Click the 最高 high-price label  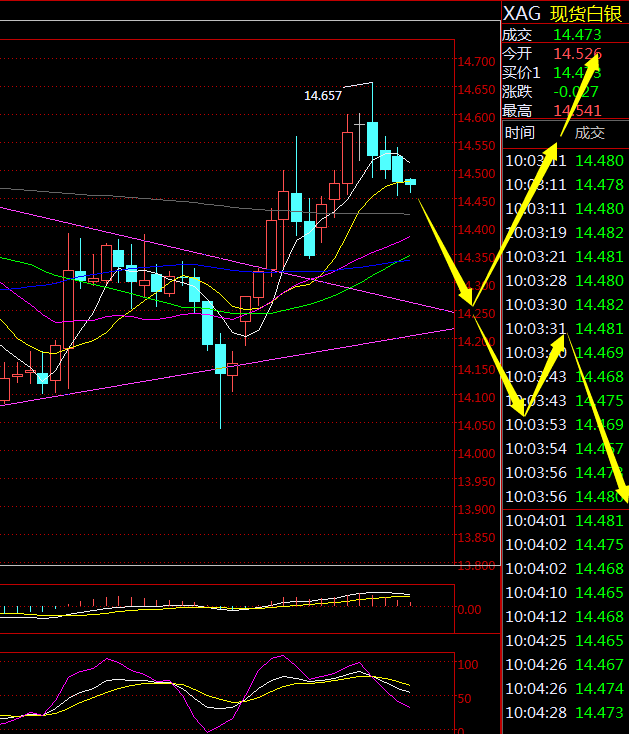click(x=517, y=111)
